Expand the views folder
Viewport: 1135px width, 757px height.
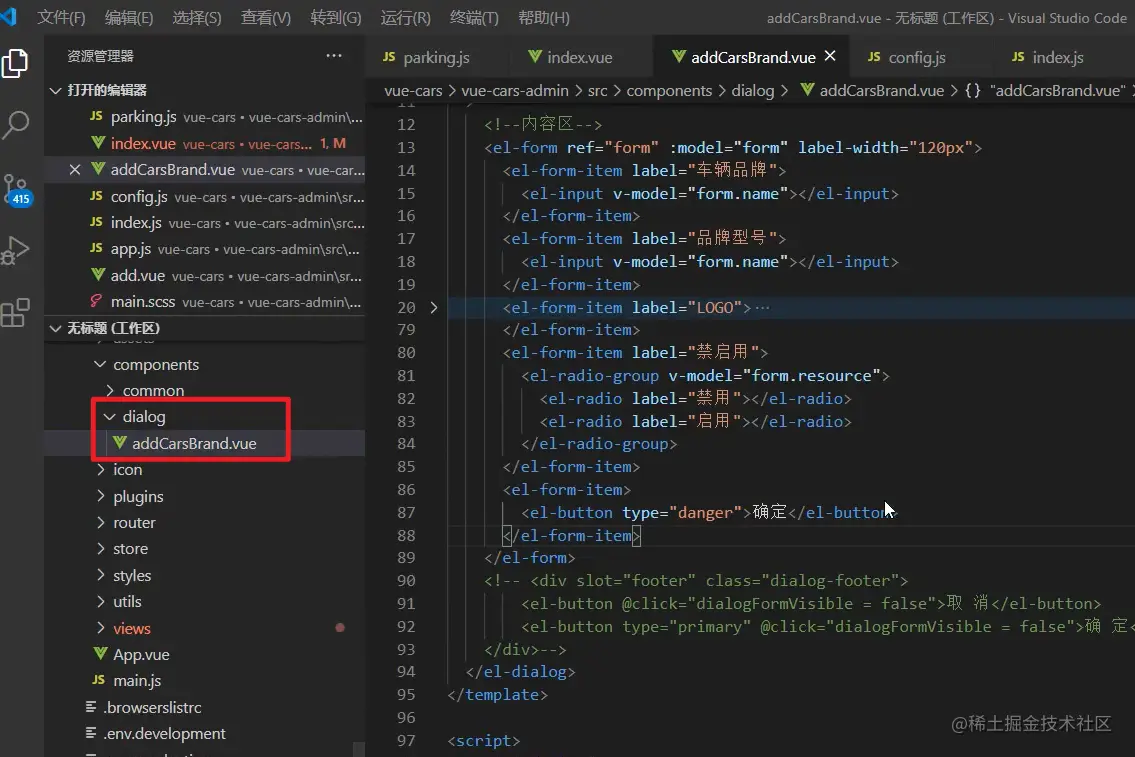pyautogui.click(x=101, y=628)
